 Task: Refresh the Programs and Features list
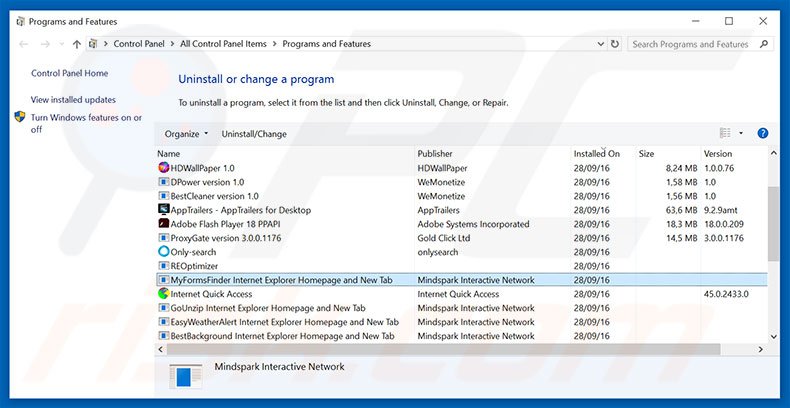pos(615,44)
